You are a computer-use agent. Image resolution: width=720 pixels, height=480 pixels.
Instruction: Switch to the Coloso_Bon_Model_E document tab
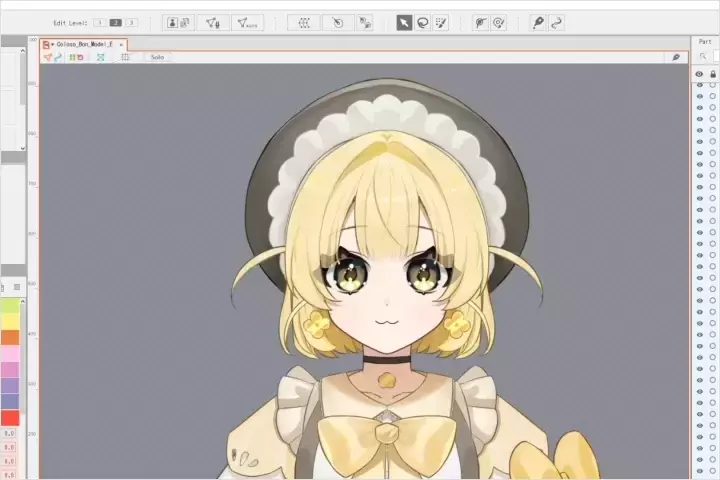coord(84,45)
